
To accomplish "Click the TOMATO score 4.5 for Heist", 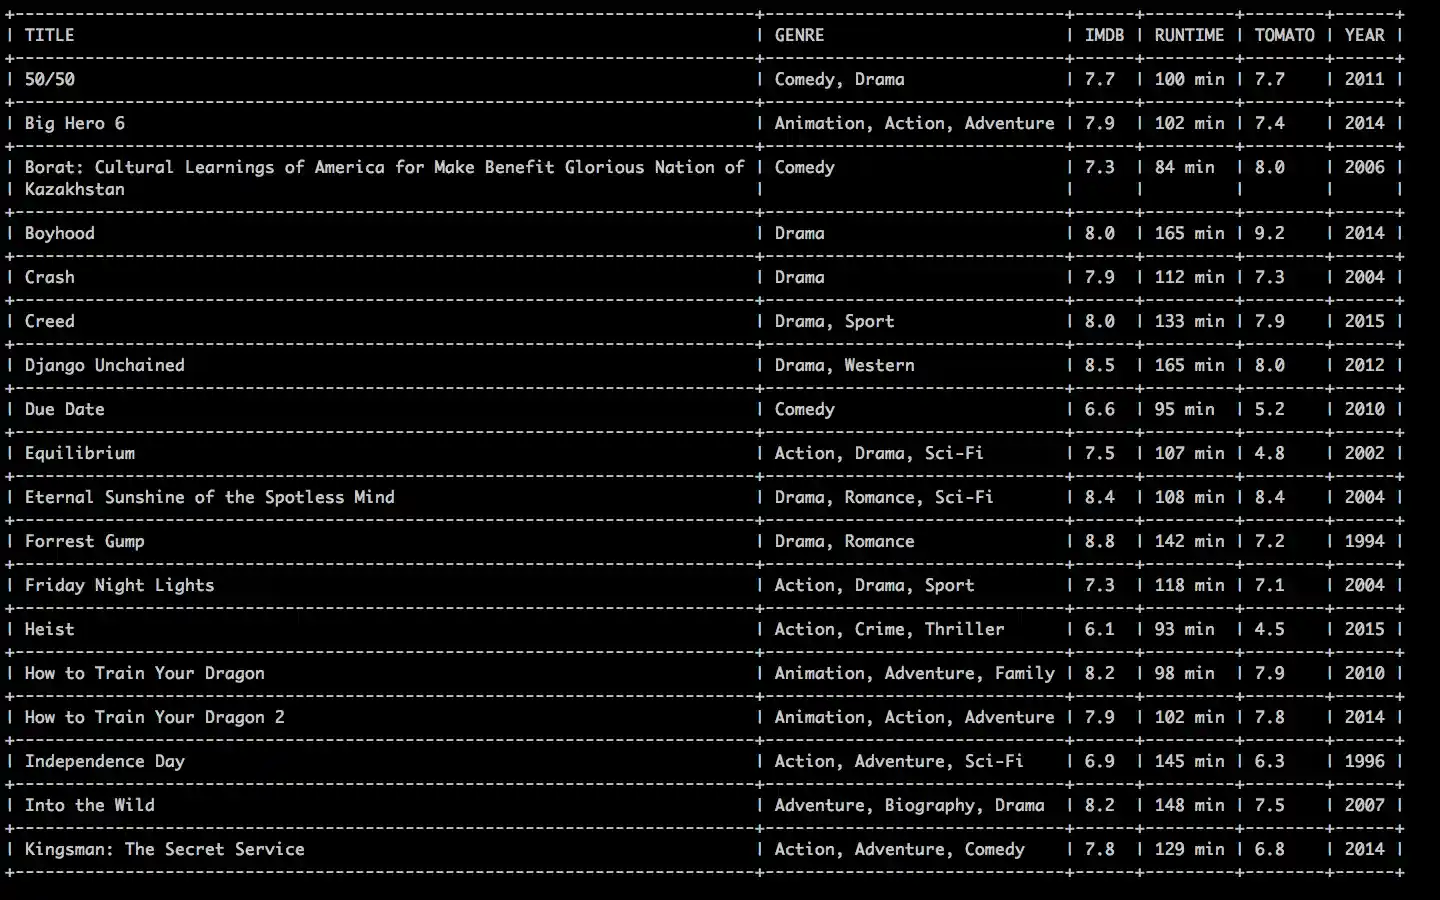I will [x=1269, y=629].
